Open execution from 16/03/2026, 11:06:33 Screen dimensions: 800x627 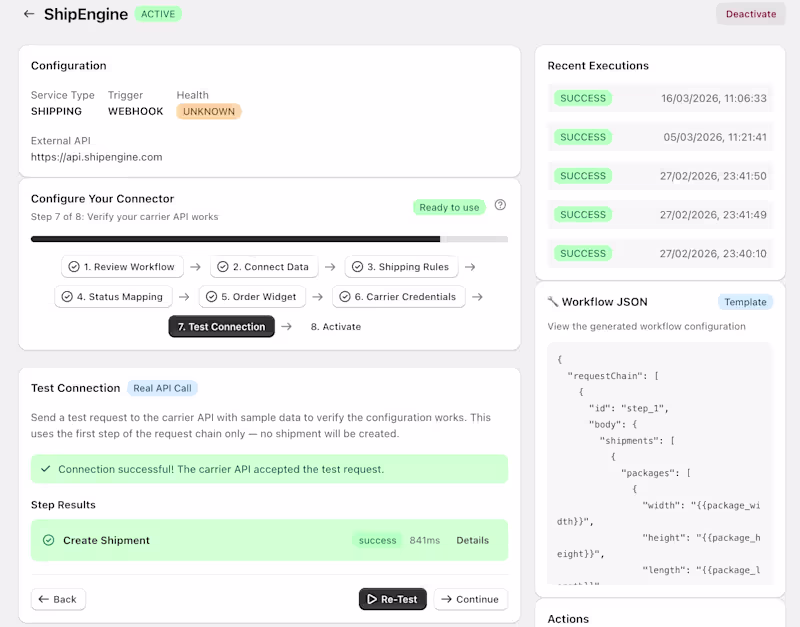[660, 98]
